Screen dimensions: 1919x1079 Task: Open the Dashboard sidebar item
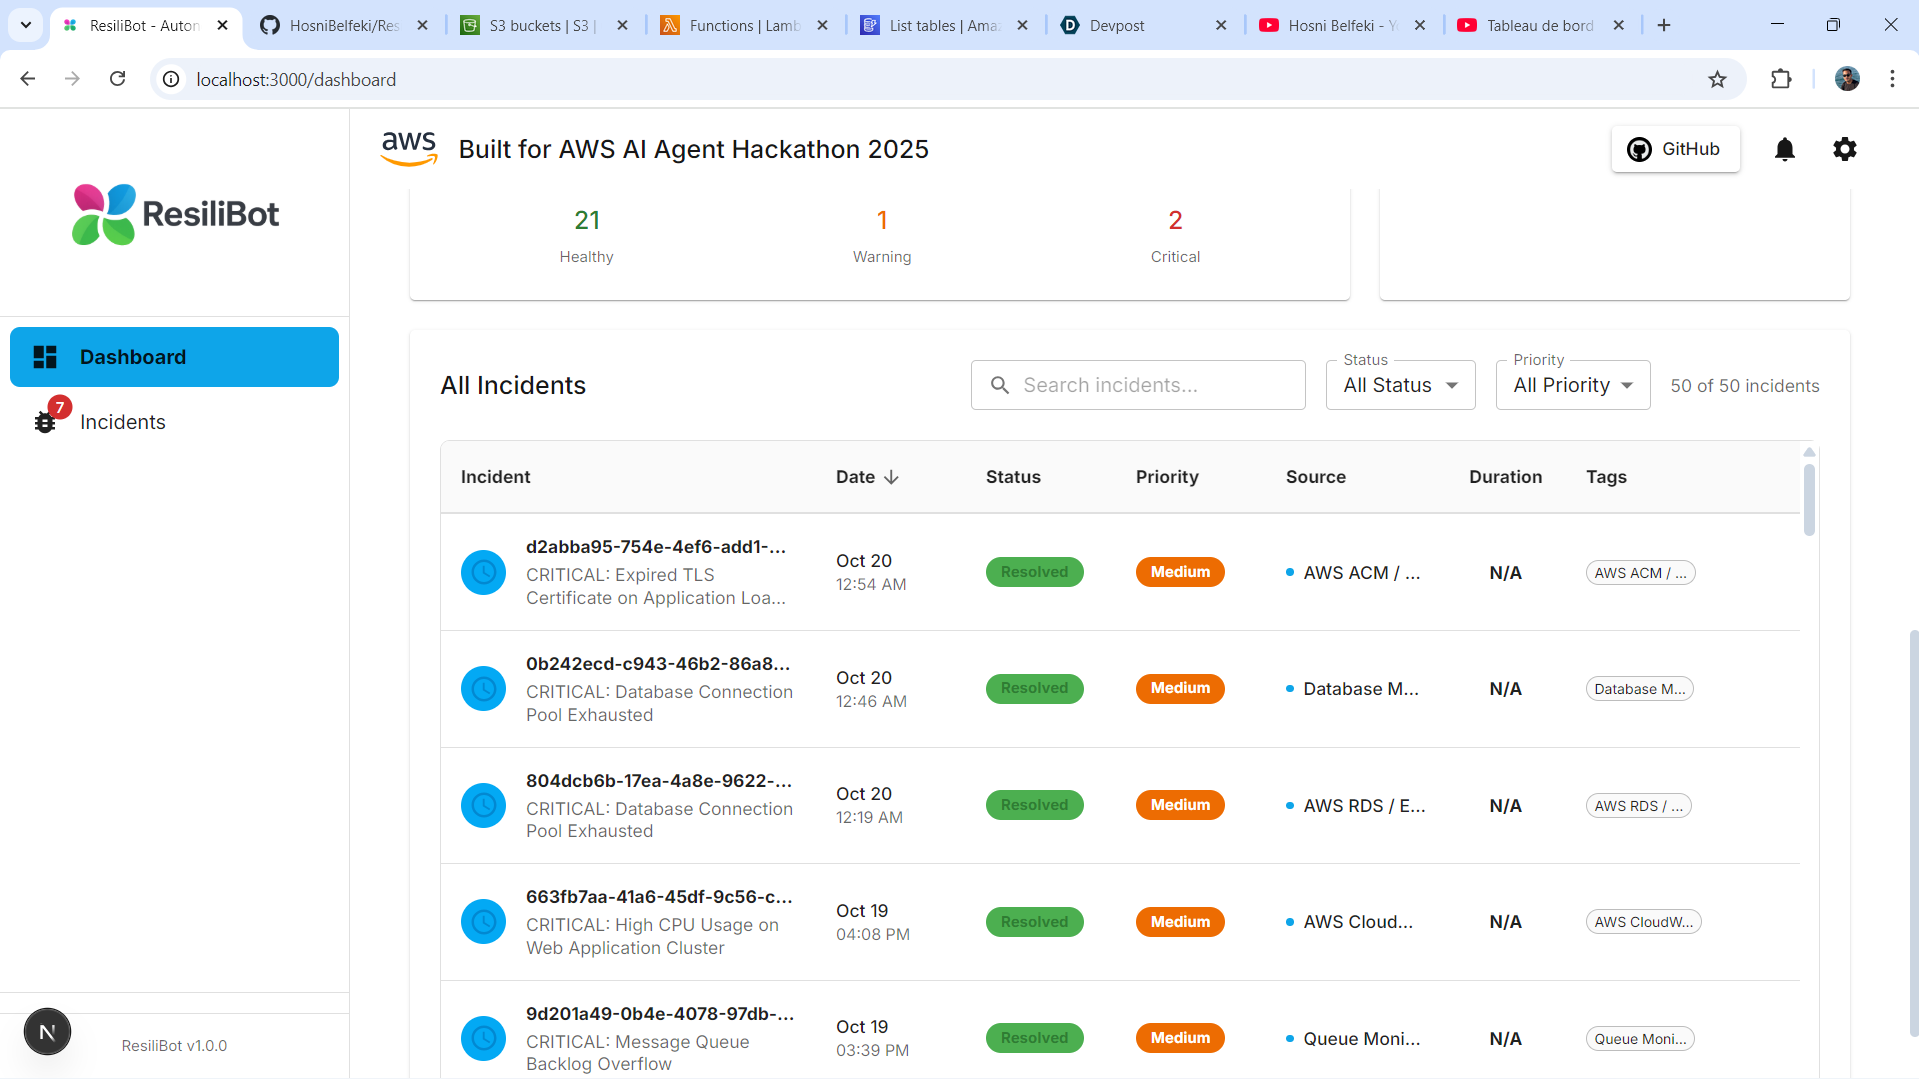174,357
